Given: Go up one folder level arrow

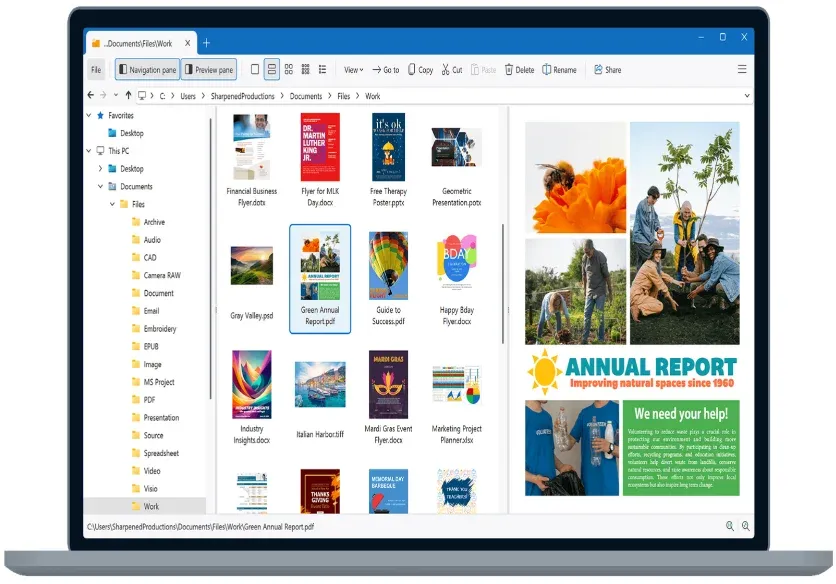Looking at the screenshot, I should 128,95.
